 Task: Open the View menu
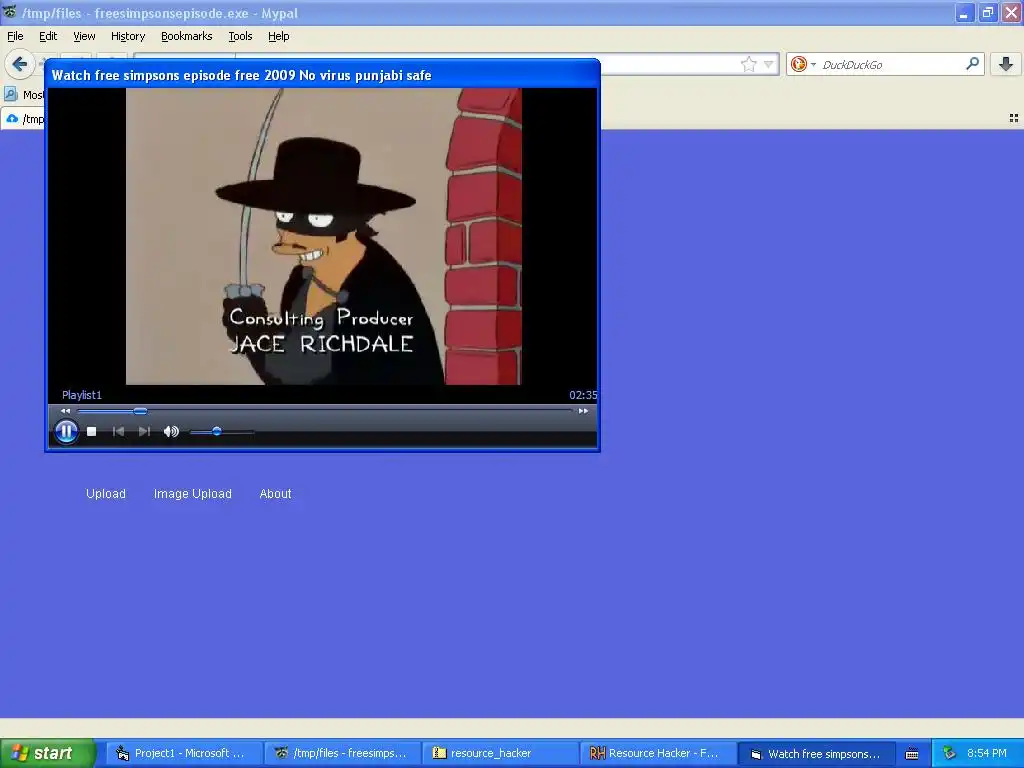pyautogui.click(x=84, y=37)
